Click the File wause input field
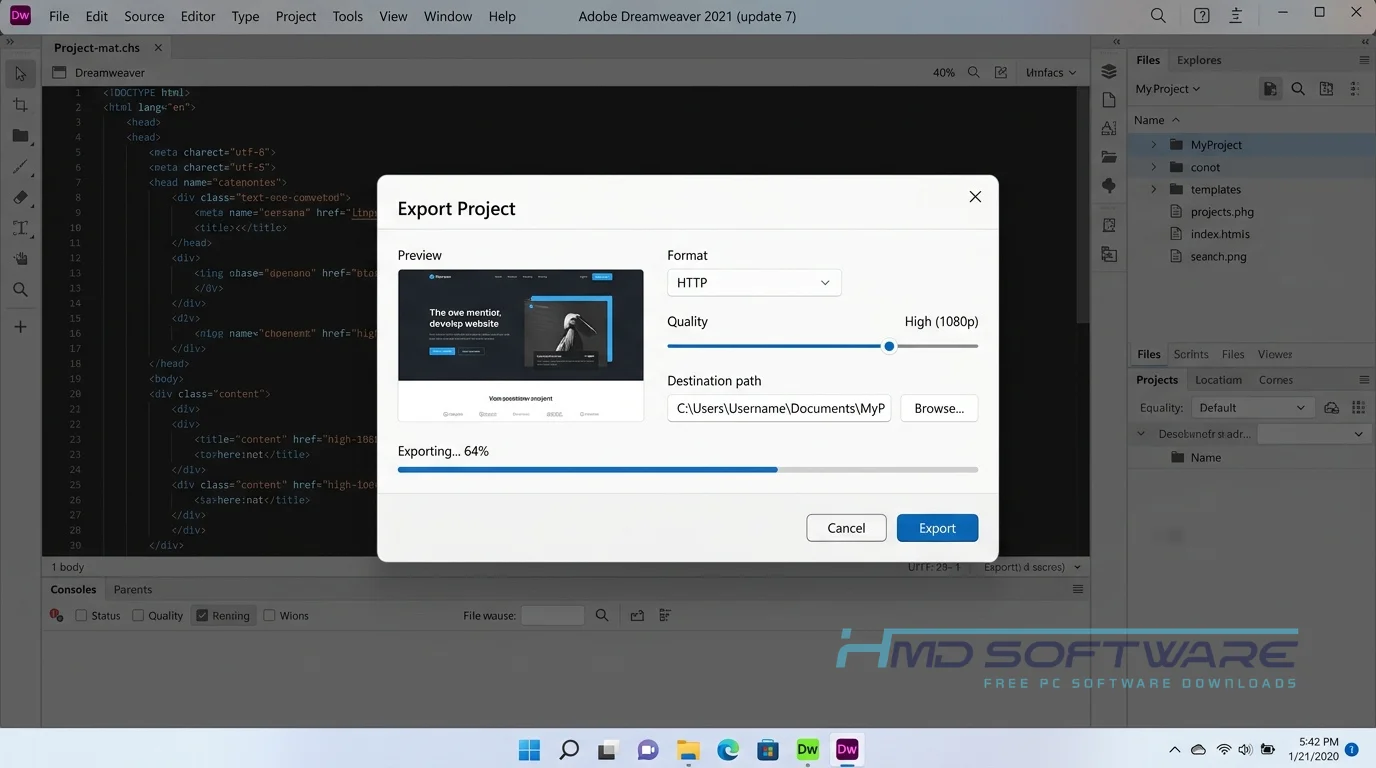1376x768 pixels. [x=552, y=616]
